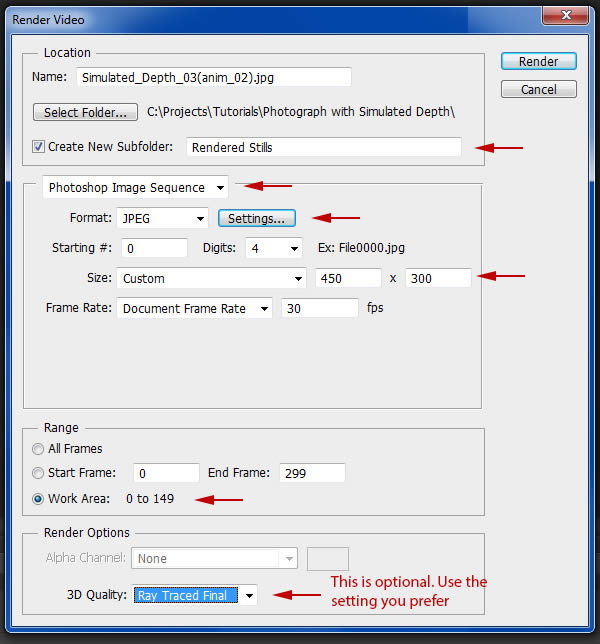Click the Start Frame value field
600x644 pixels.
166,473
